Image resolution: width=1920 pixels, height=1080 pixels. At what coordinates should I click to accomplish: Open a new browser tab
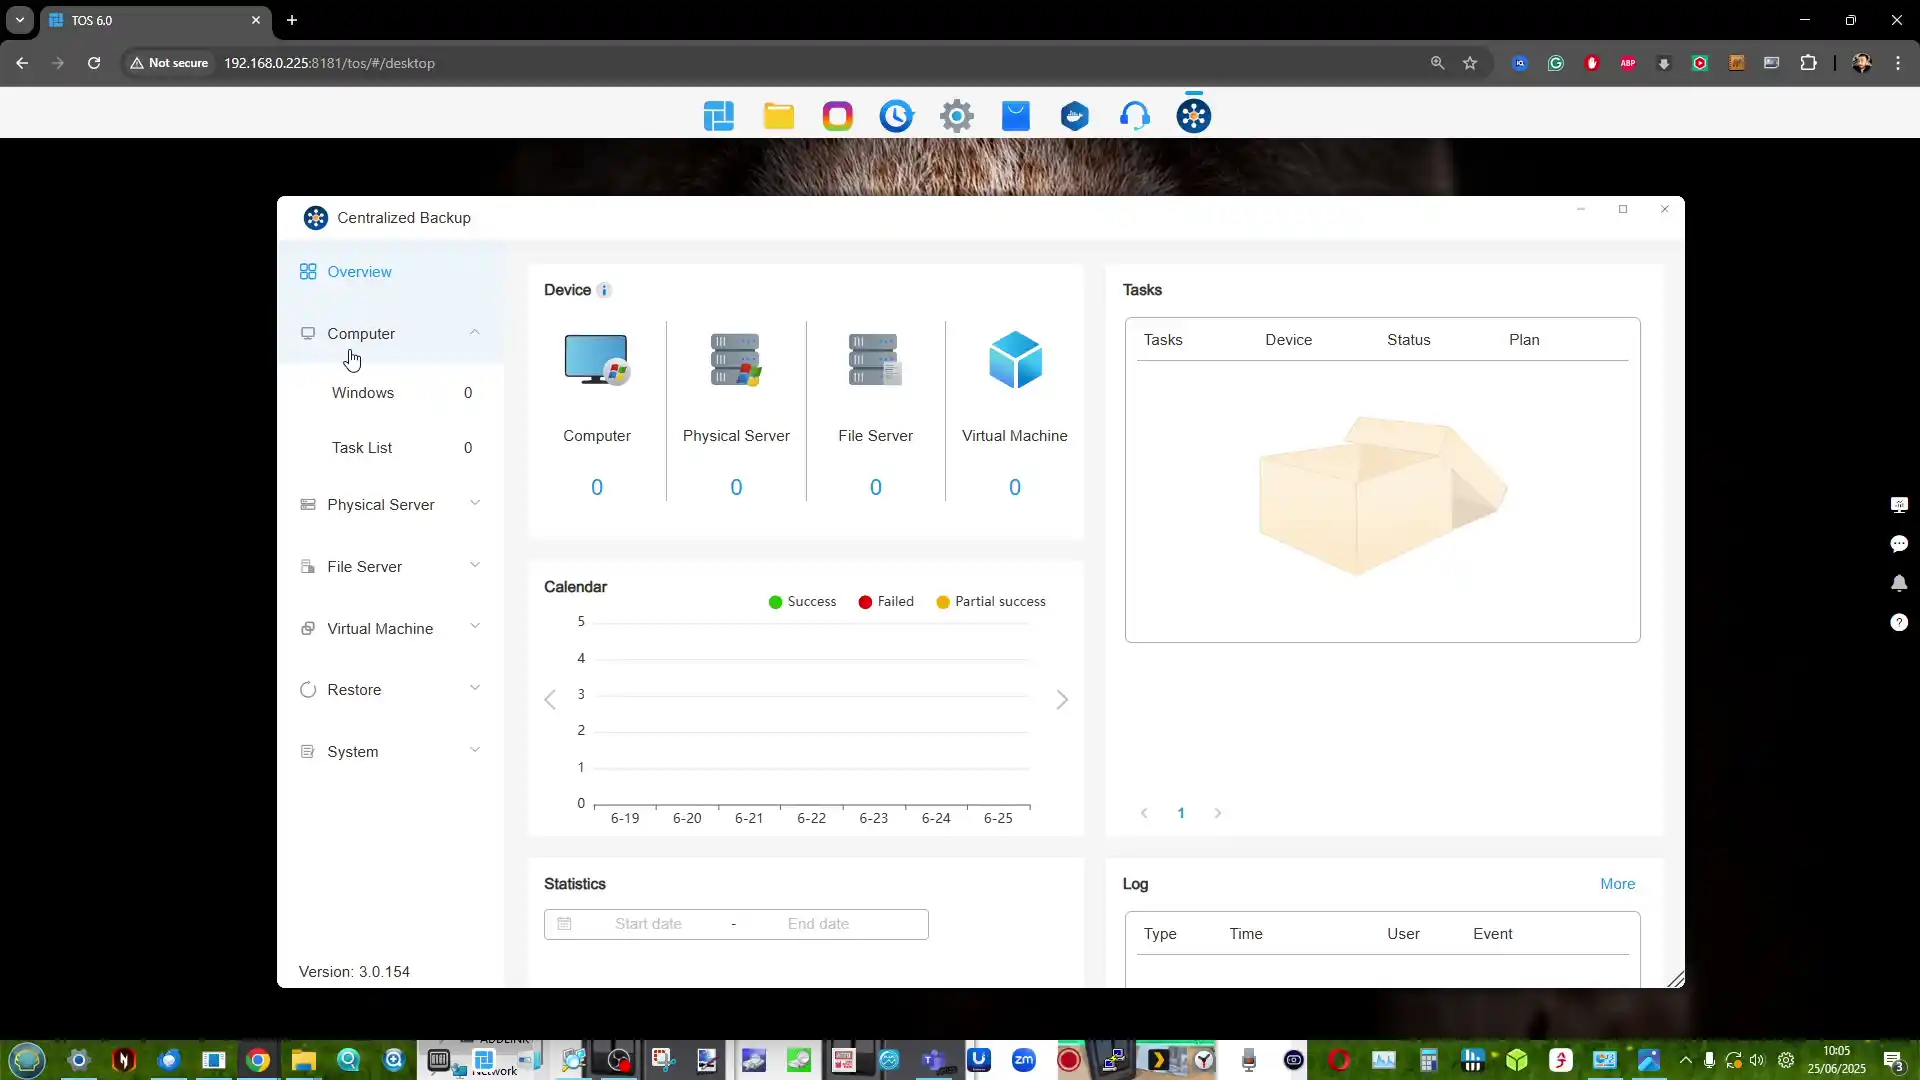click(x=292, y=20)
